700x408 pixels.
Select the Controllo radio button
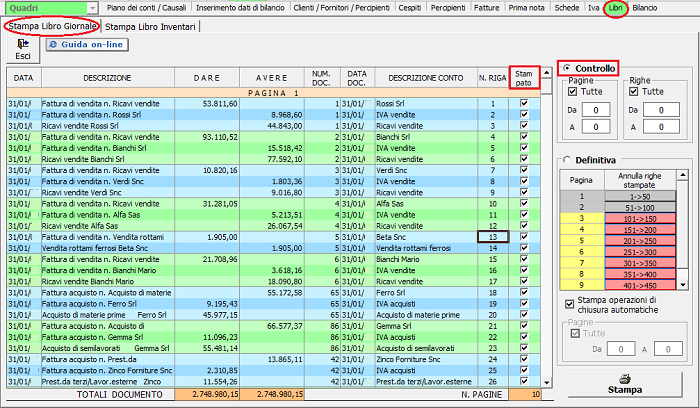pyautogui.click(x=566, y=68)
